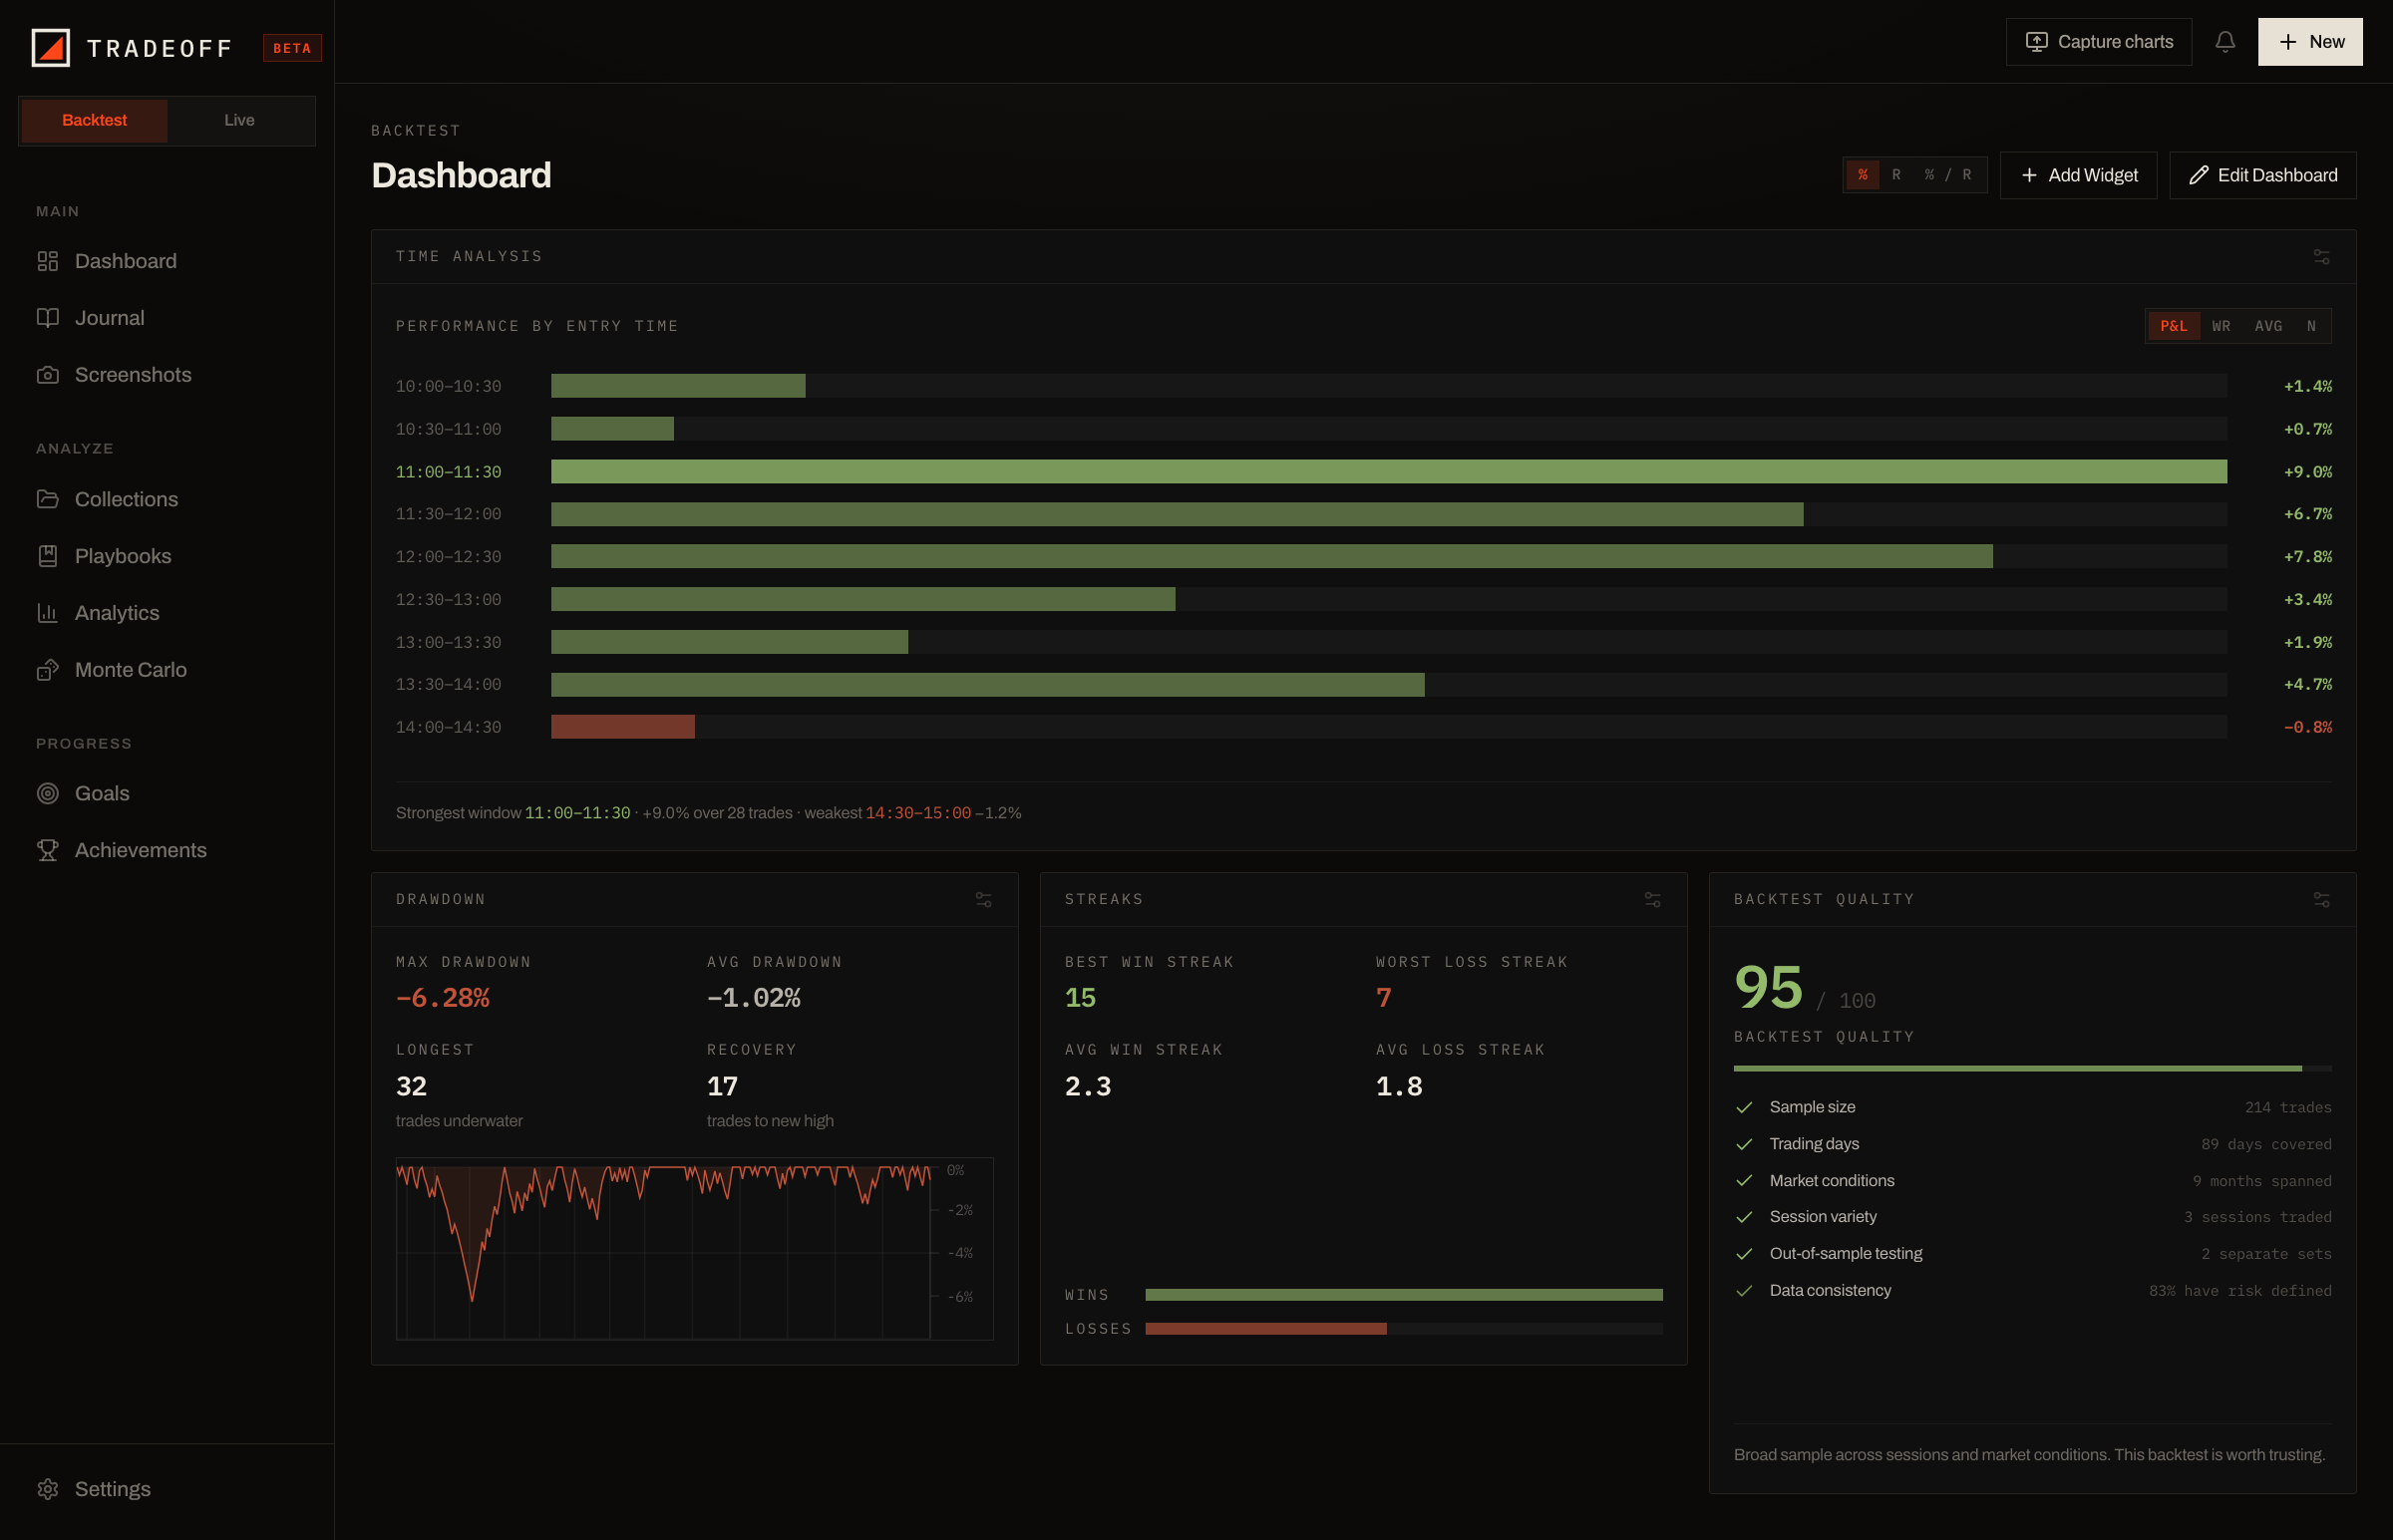
Task: Switch to Live mode
Action: tap(239, 120)
